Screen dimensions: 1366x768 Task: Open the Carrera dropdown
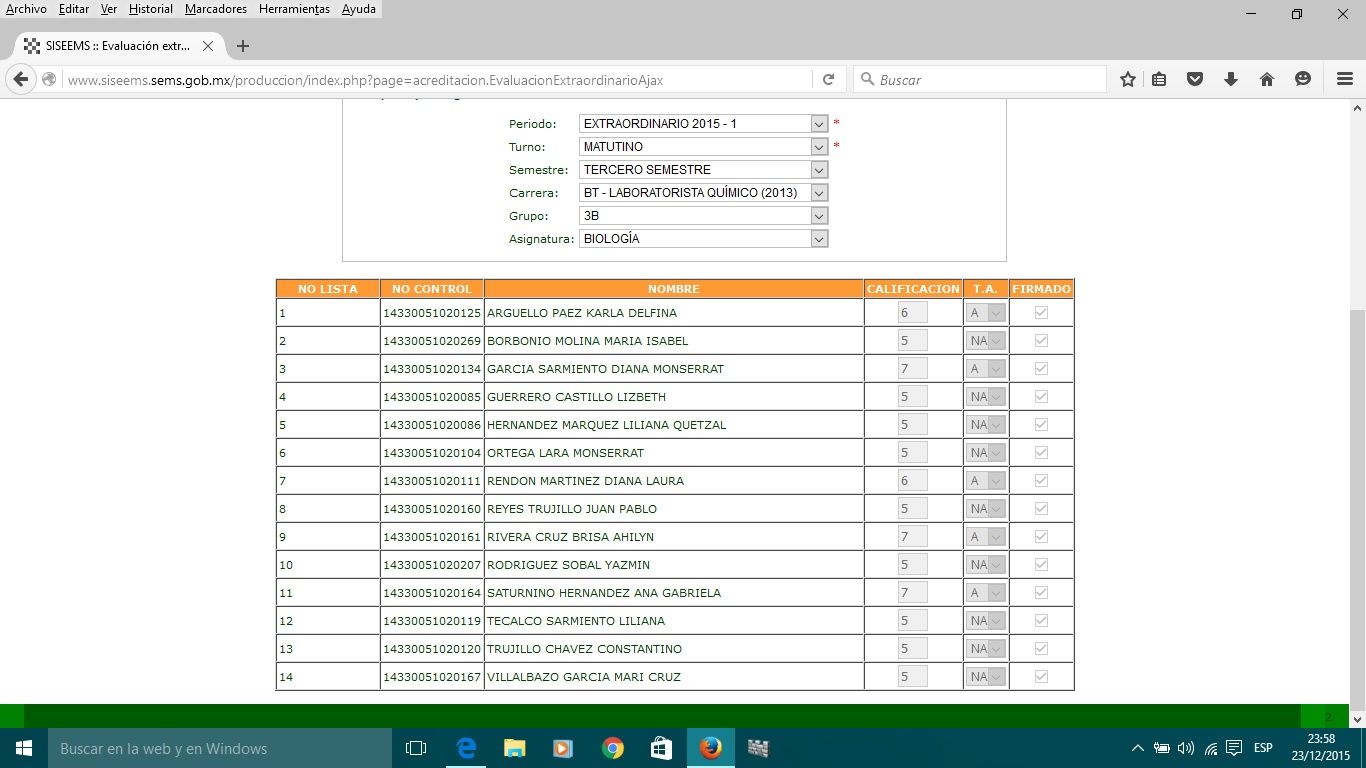704,193
